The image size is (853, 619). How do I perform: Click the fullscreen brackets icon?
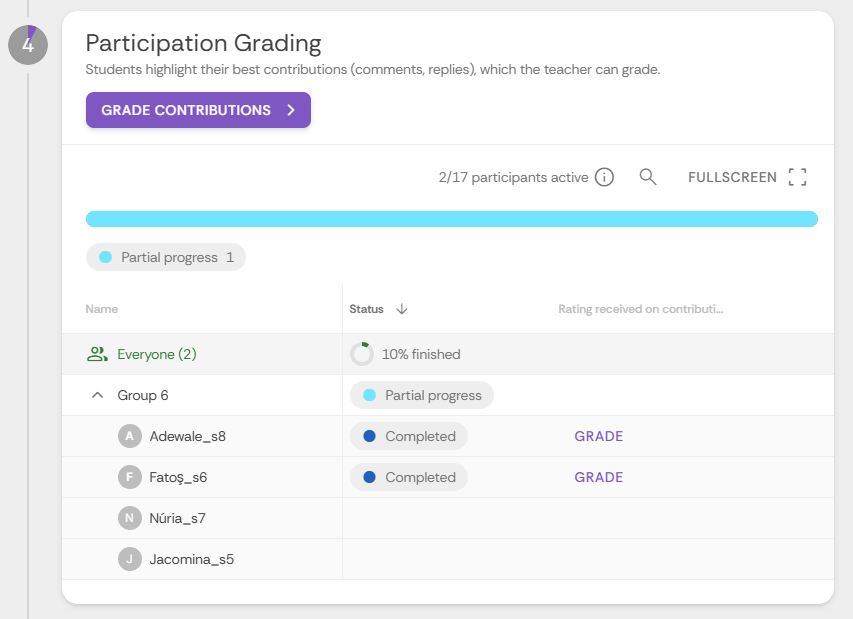click(x=798, y=177)
